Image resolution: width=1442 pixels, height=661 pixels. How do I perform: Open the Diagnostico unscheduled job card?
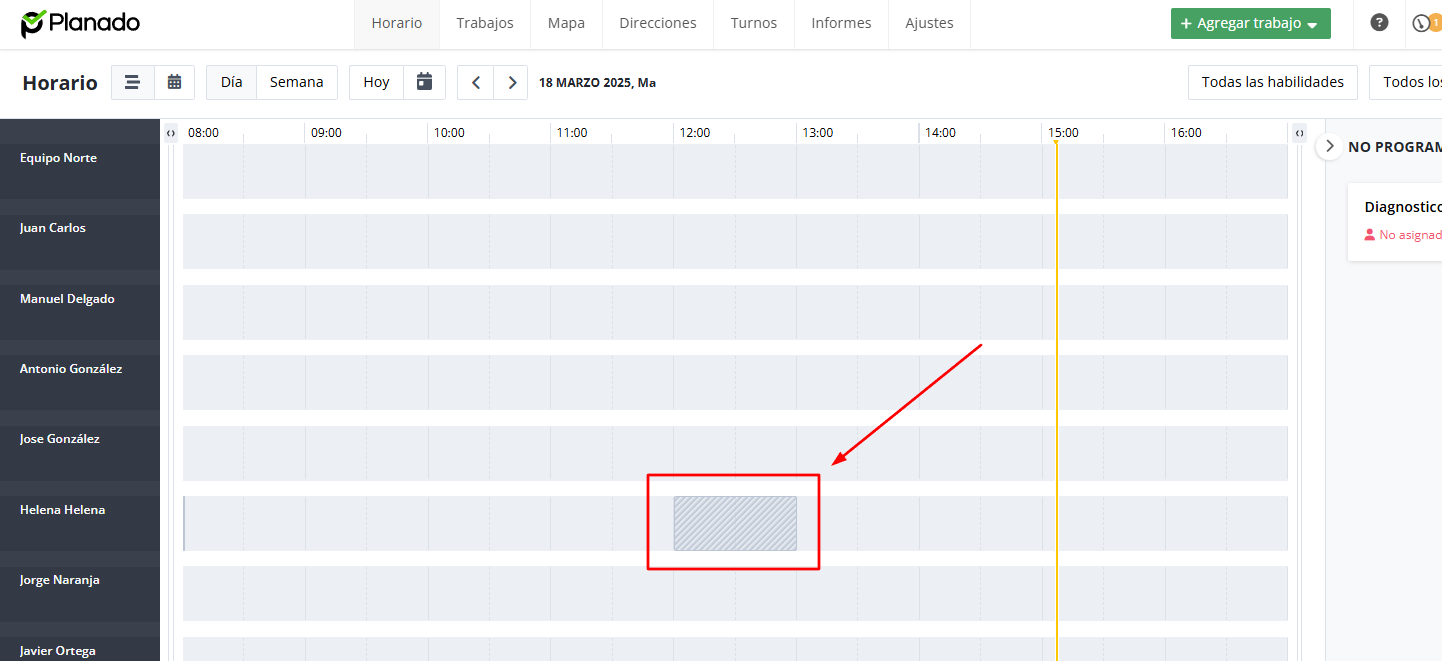[x=1395, y=222]
